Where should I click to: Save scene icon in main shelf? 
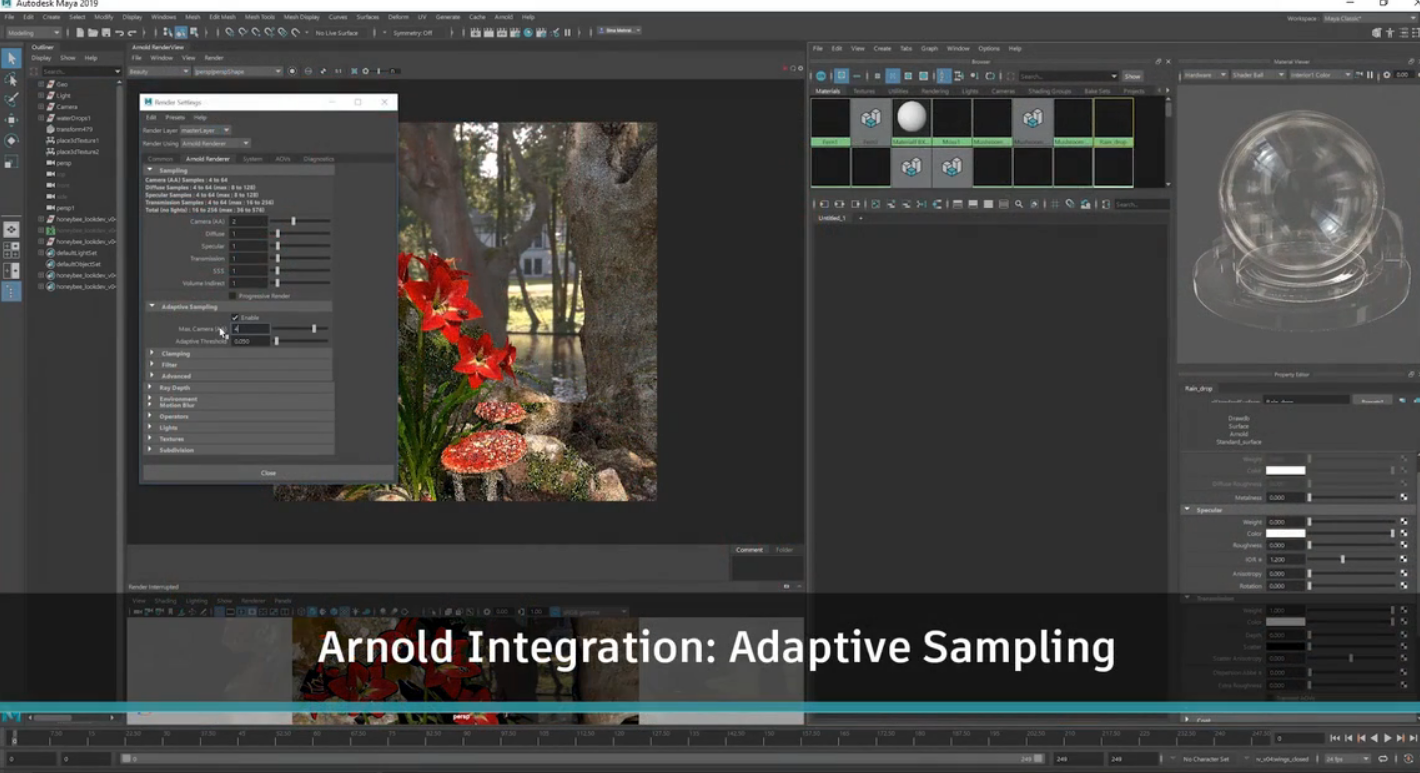105,33
